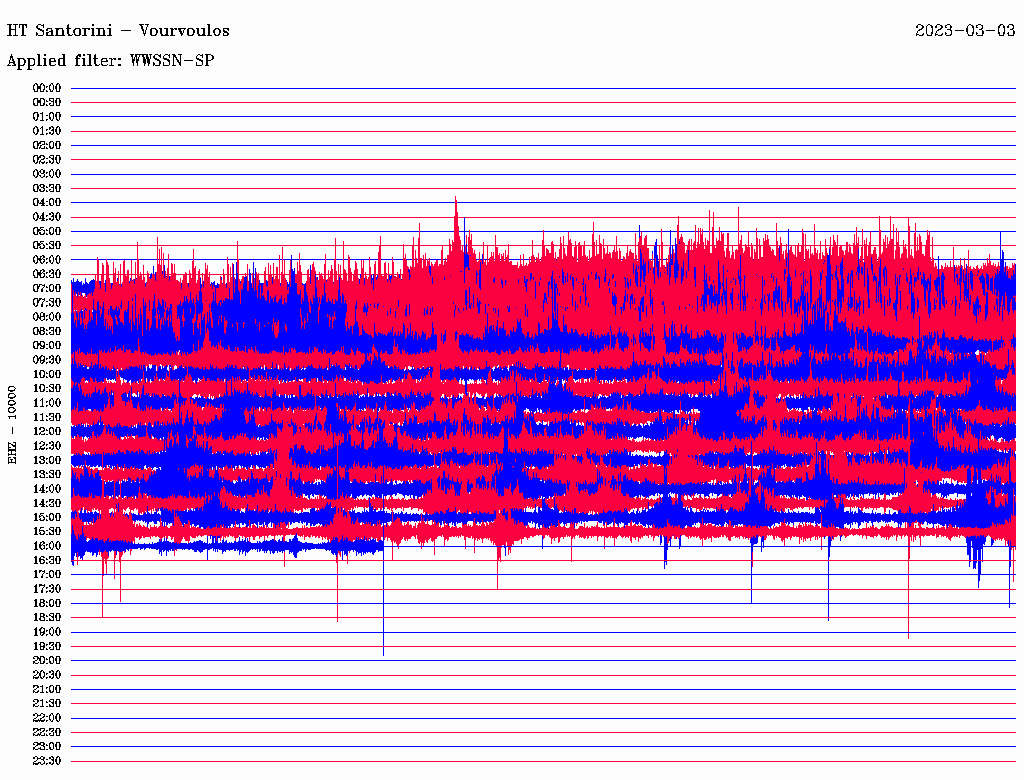
Task: Click the 03:00 time label
Action: pyautogui.click(x=47, y=174)
